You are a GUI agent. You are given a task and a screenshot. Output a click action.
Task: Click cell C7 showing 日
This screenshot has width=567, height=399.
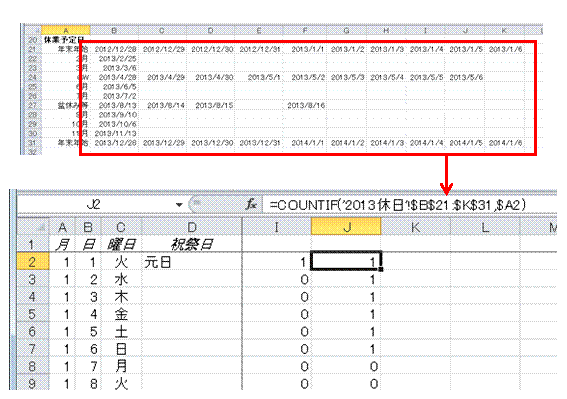[x=121, y=349]
